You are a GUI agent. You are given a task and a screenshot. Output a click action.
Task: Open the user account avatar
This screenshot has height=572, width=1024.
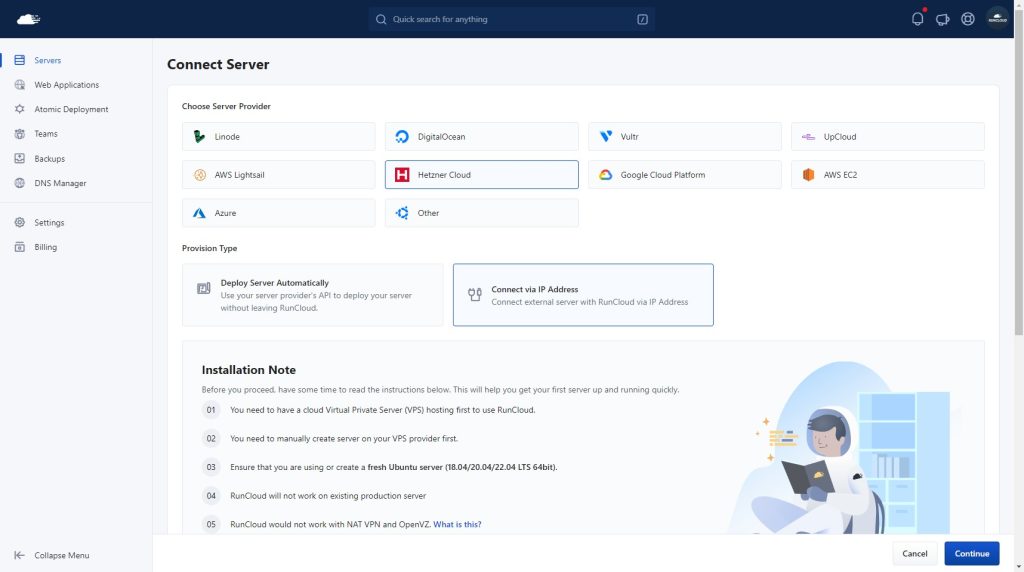pos(997,19)
